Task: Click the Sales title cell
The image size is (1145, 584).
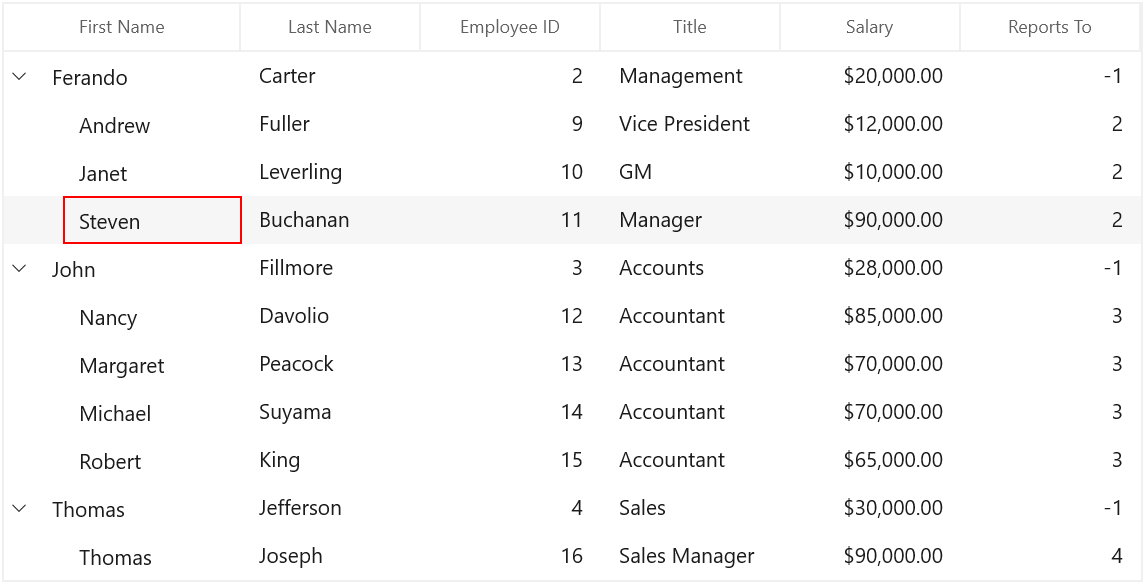Action: [x=690, y=508]
